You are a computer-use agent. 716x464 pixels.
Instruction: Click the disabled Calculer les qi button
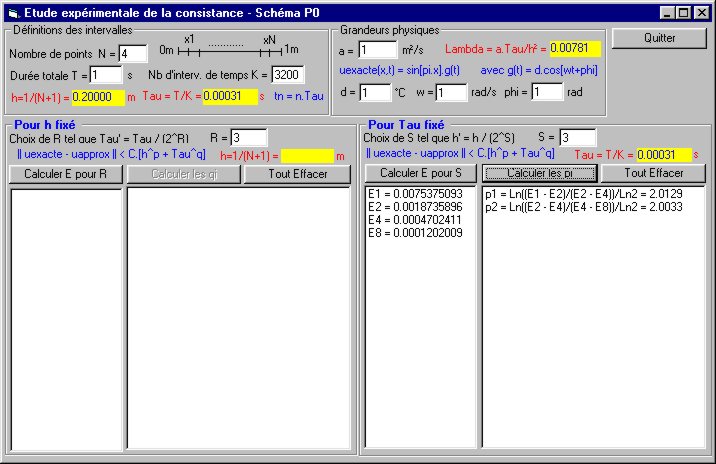pos(184,174)
